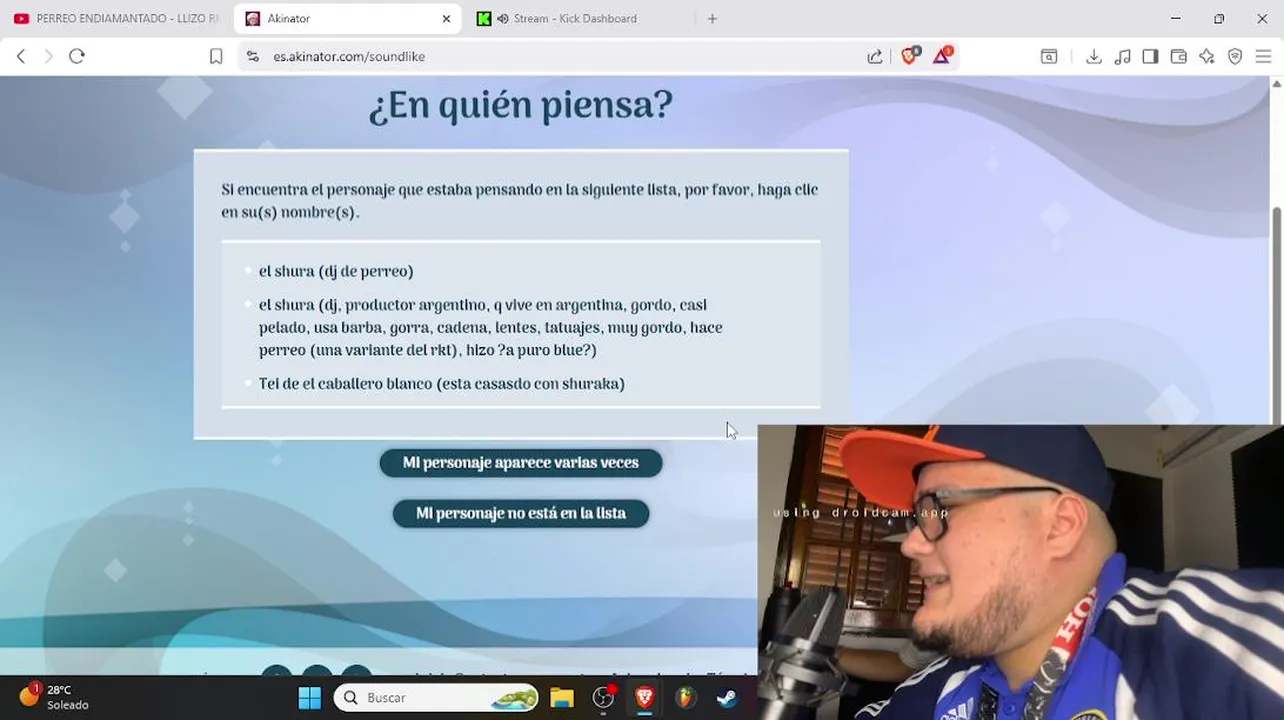The height and width of the screenshot is (720, 1284).
Task: Click 'Mi personaje aparece varias veces' button
Action: (521, 463)
